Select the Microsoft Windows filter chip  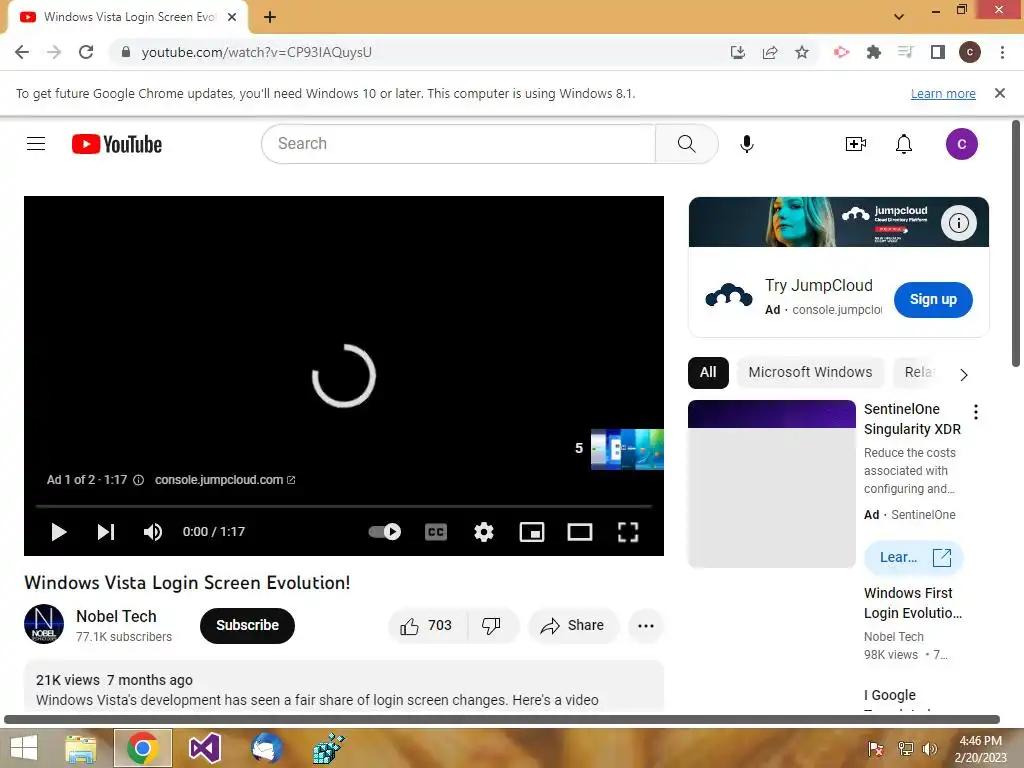point(810,373)
